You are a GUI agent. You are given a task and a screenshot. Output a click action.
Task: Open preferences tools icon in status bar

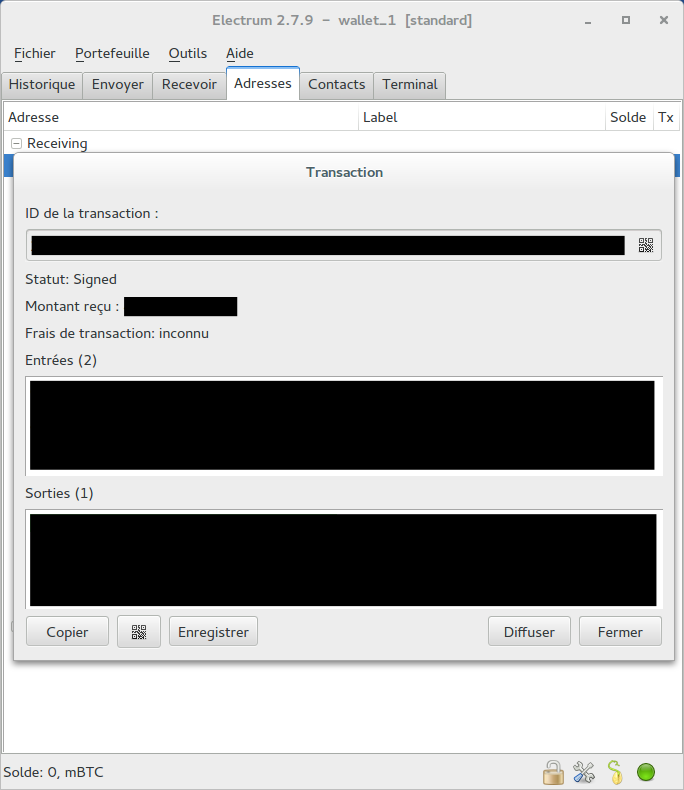click(584, 772)
